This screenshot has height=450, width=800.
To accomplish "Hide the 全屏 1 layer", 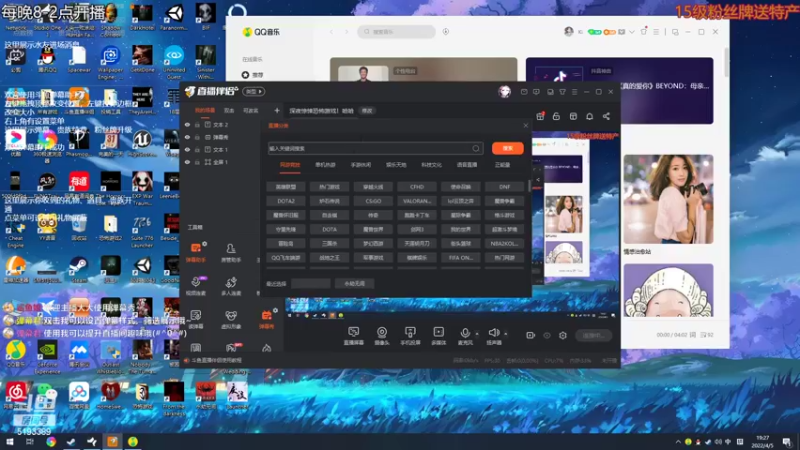I will (187, 162).
